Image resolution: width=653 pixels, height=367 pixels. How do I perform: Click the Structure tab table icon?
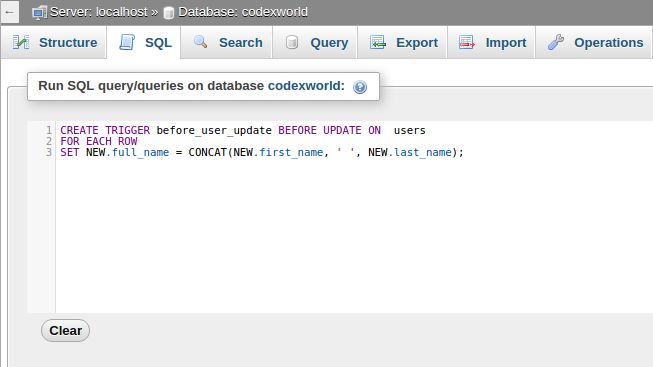pos(21,42)
